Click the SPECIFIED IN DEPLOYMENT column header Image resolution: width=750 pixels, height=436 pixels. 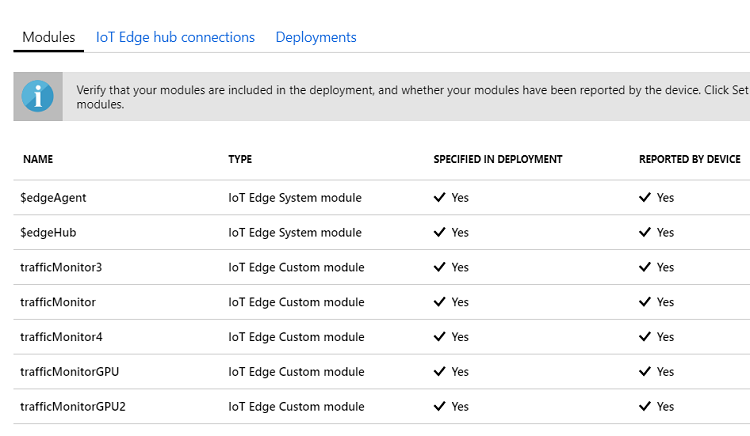(x=498, y=159)
